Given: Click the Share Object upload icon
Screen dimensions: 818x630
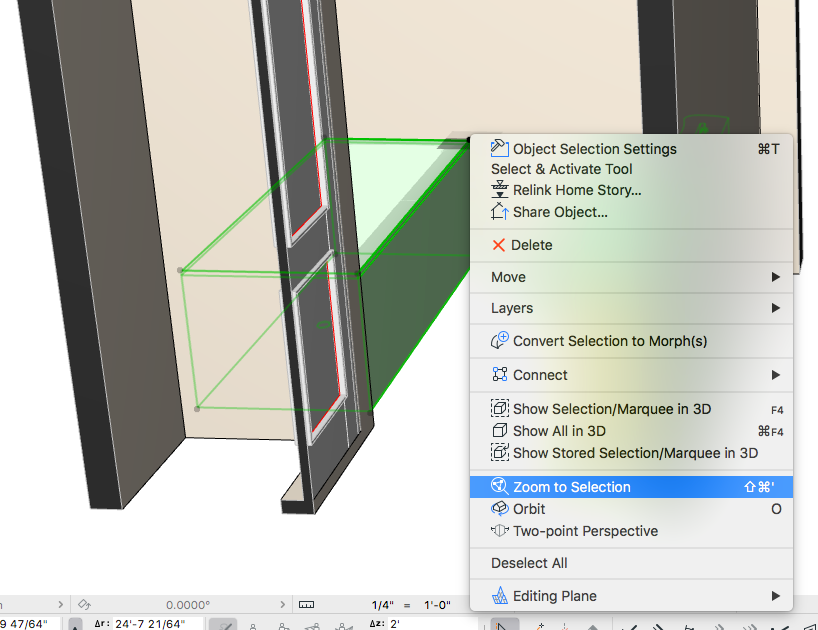Looking at the screenshot, I should click(499, 211).
